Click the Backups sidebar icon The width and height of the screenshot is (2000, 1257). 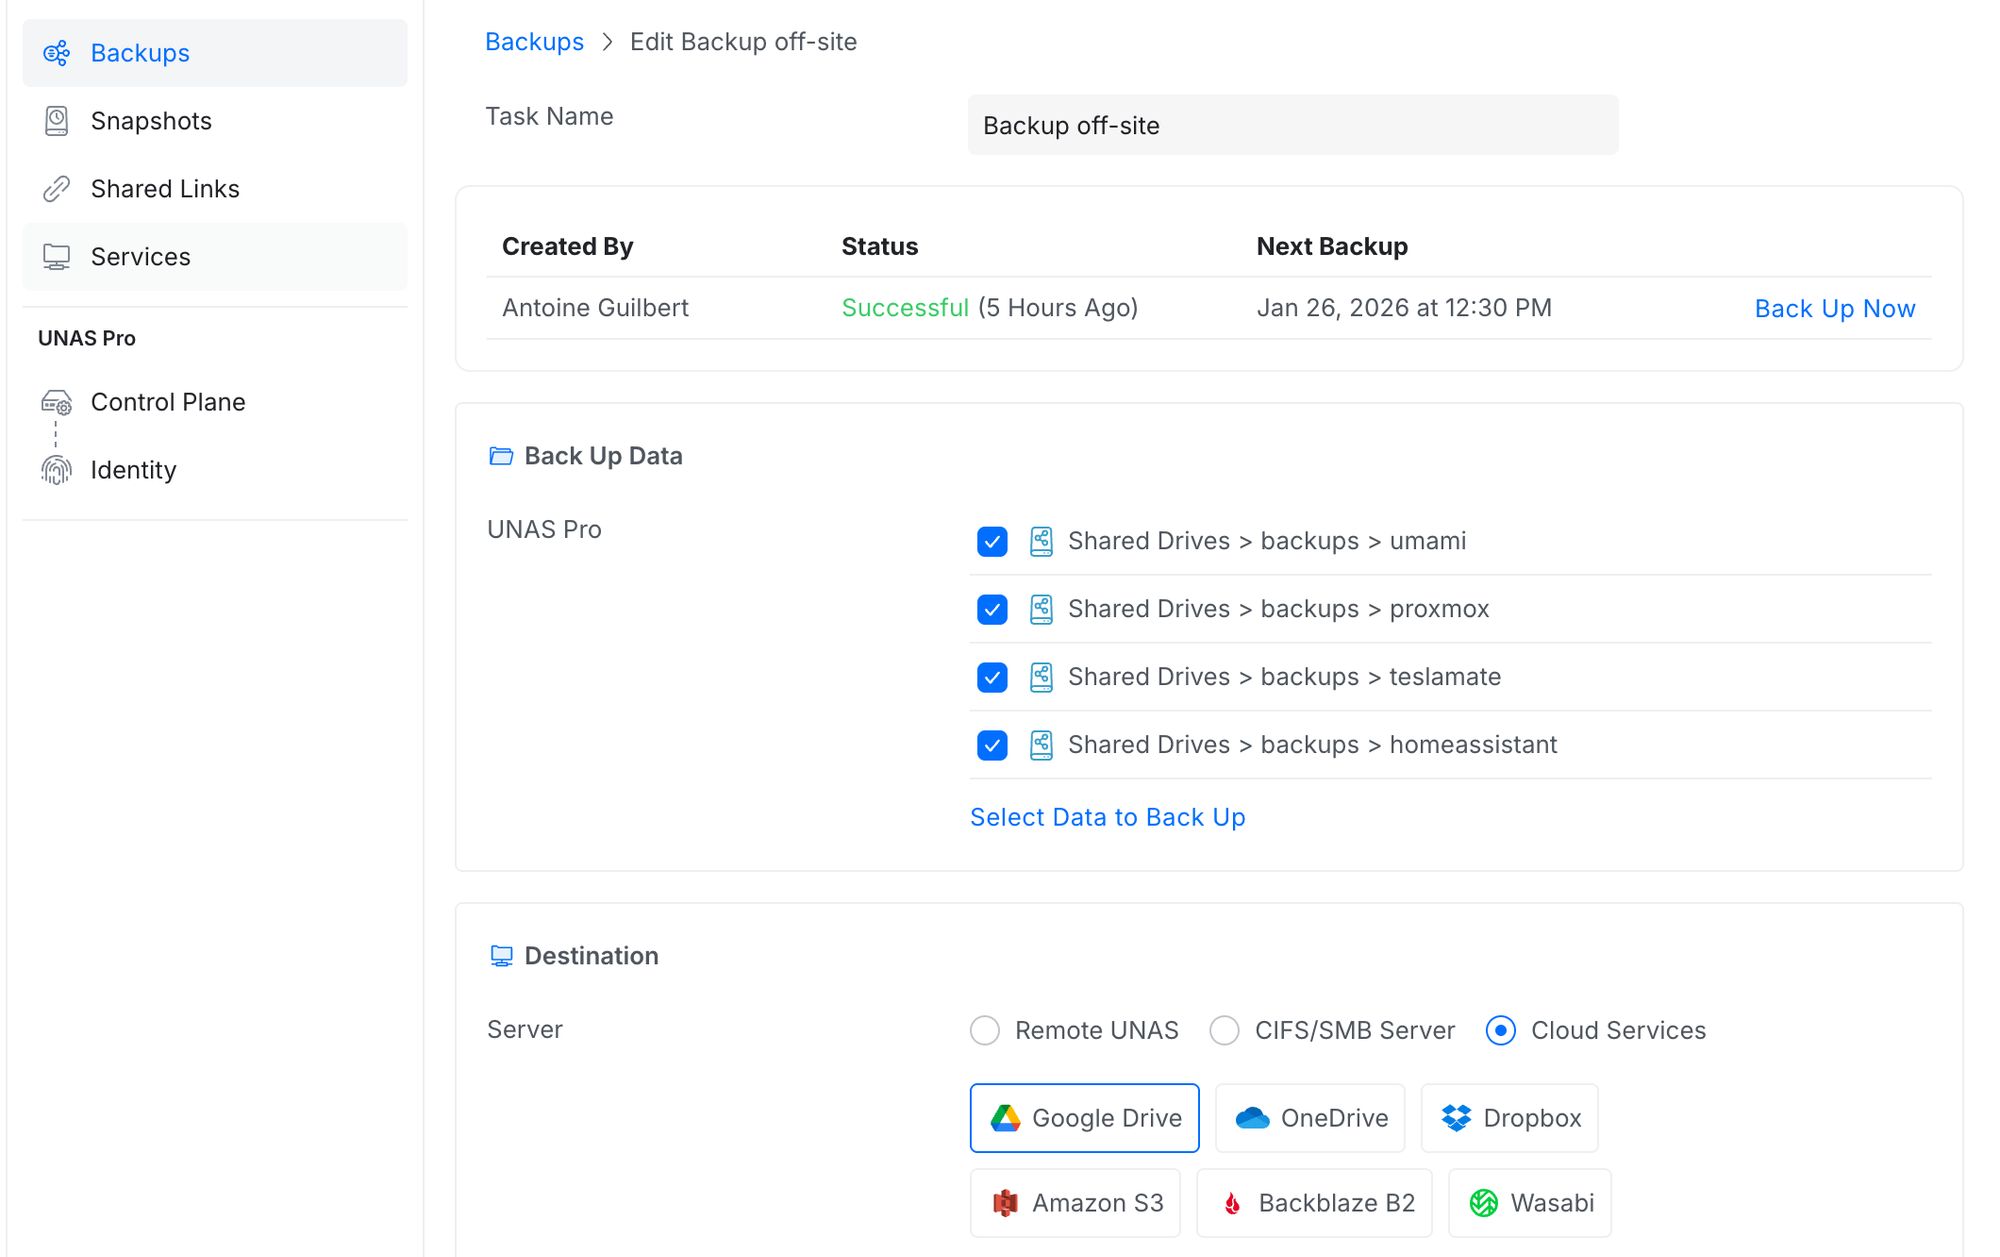(x=56, y=53)
